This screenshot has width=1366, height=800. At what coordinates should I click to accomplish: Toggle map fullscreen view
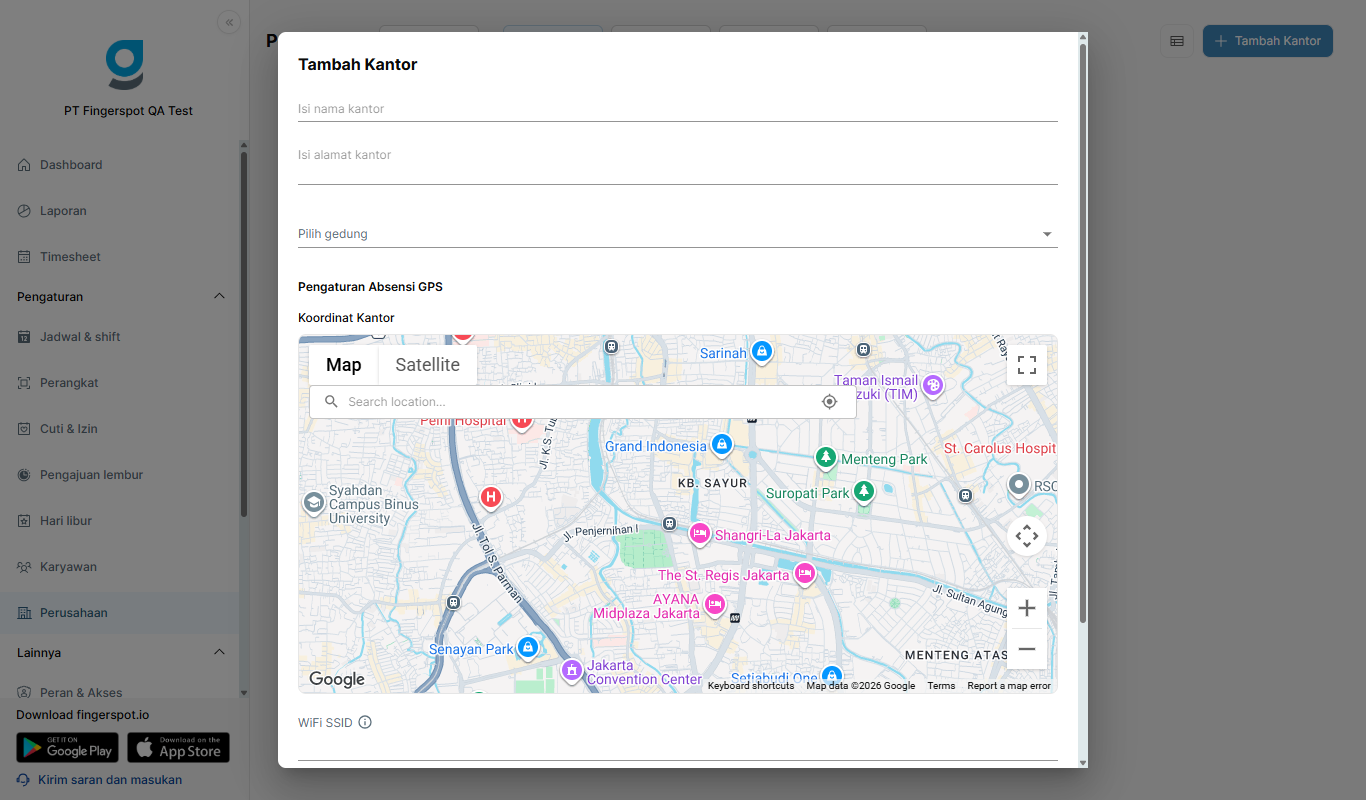click(1027, 365)
